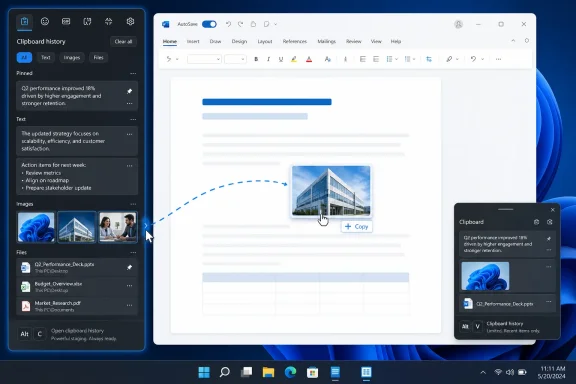
Task: Open the font name combo box
Action: tap(204, 59)
